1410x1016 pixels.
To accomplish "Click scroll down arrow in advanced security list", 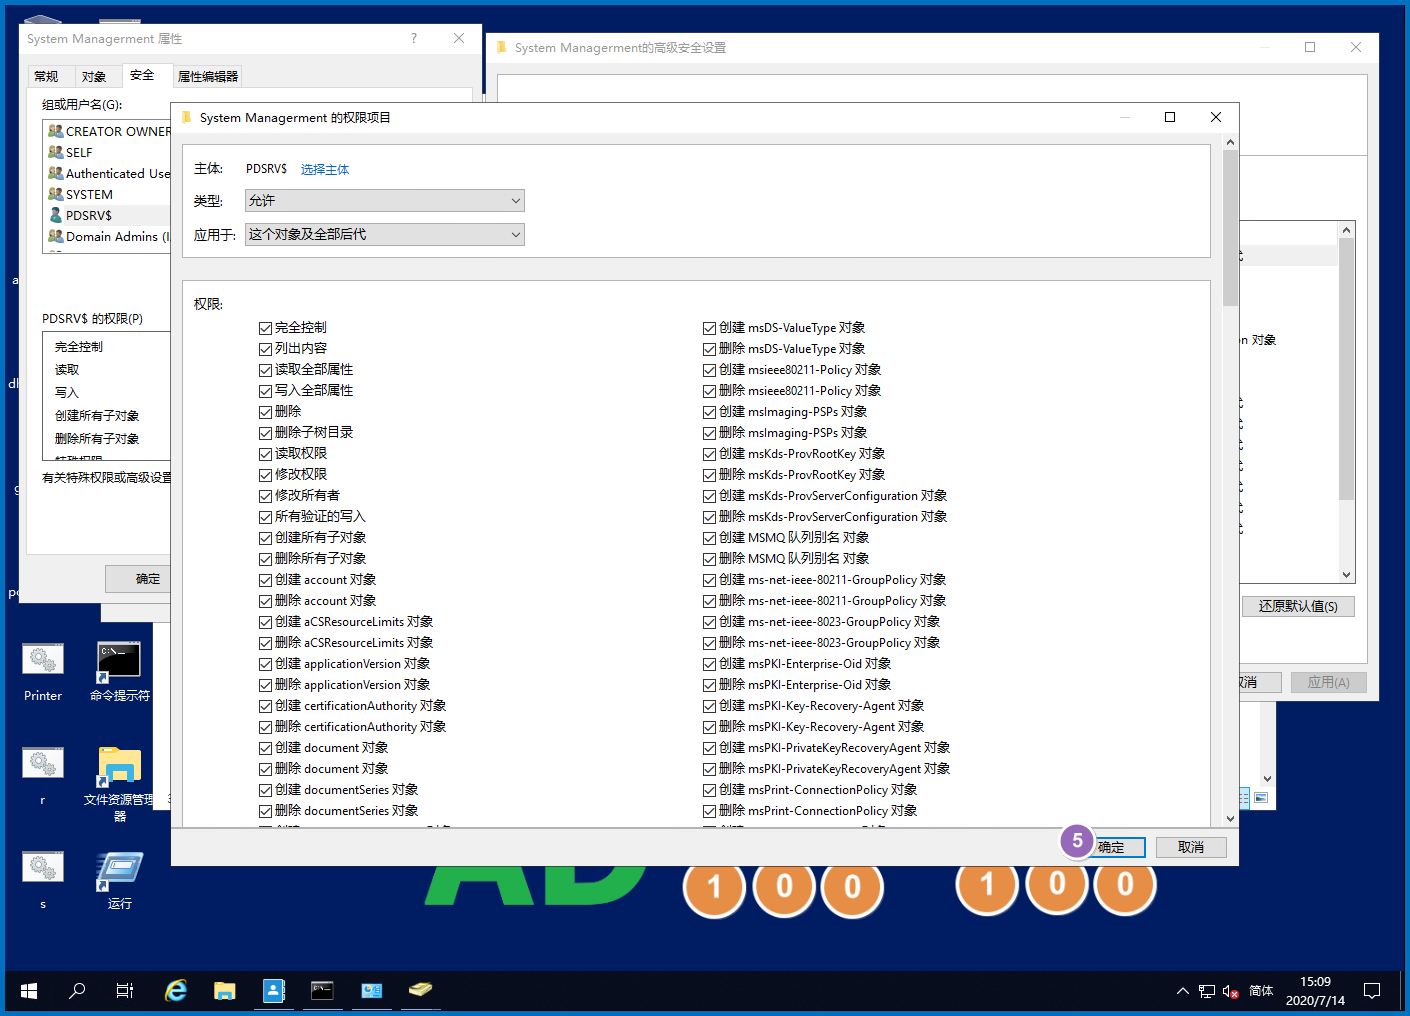I will point(1346,574).
